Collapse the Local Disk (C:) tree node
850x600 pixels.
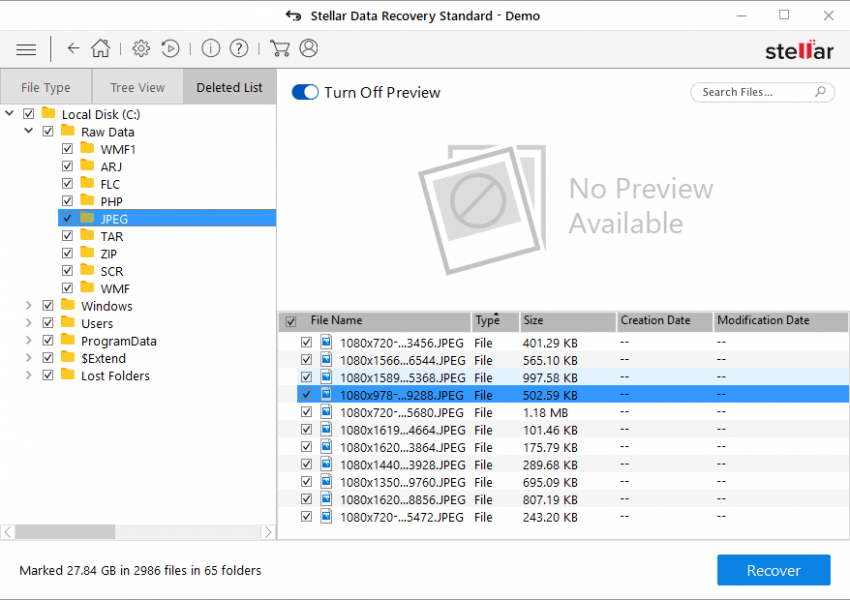coord(9,113)
